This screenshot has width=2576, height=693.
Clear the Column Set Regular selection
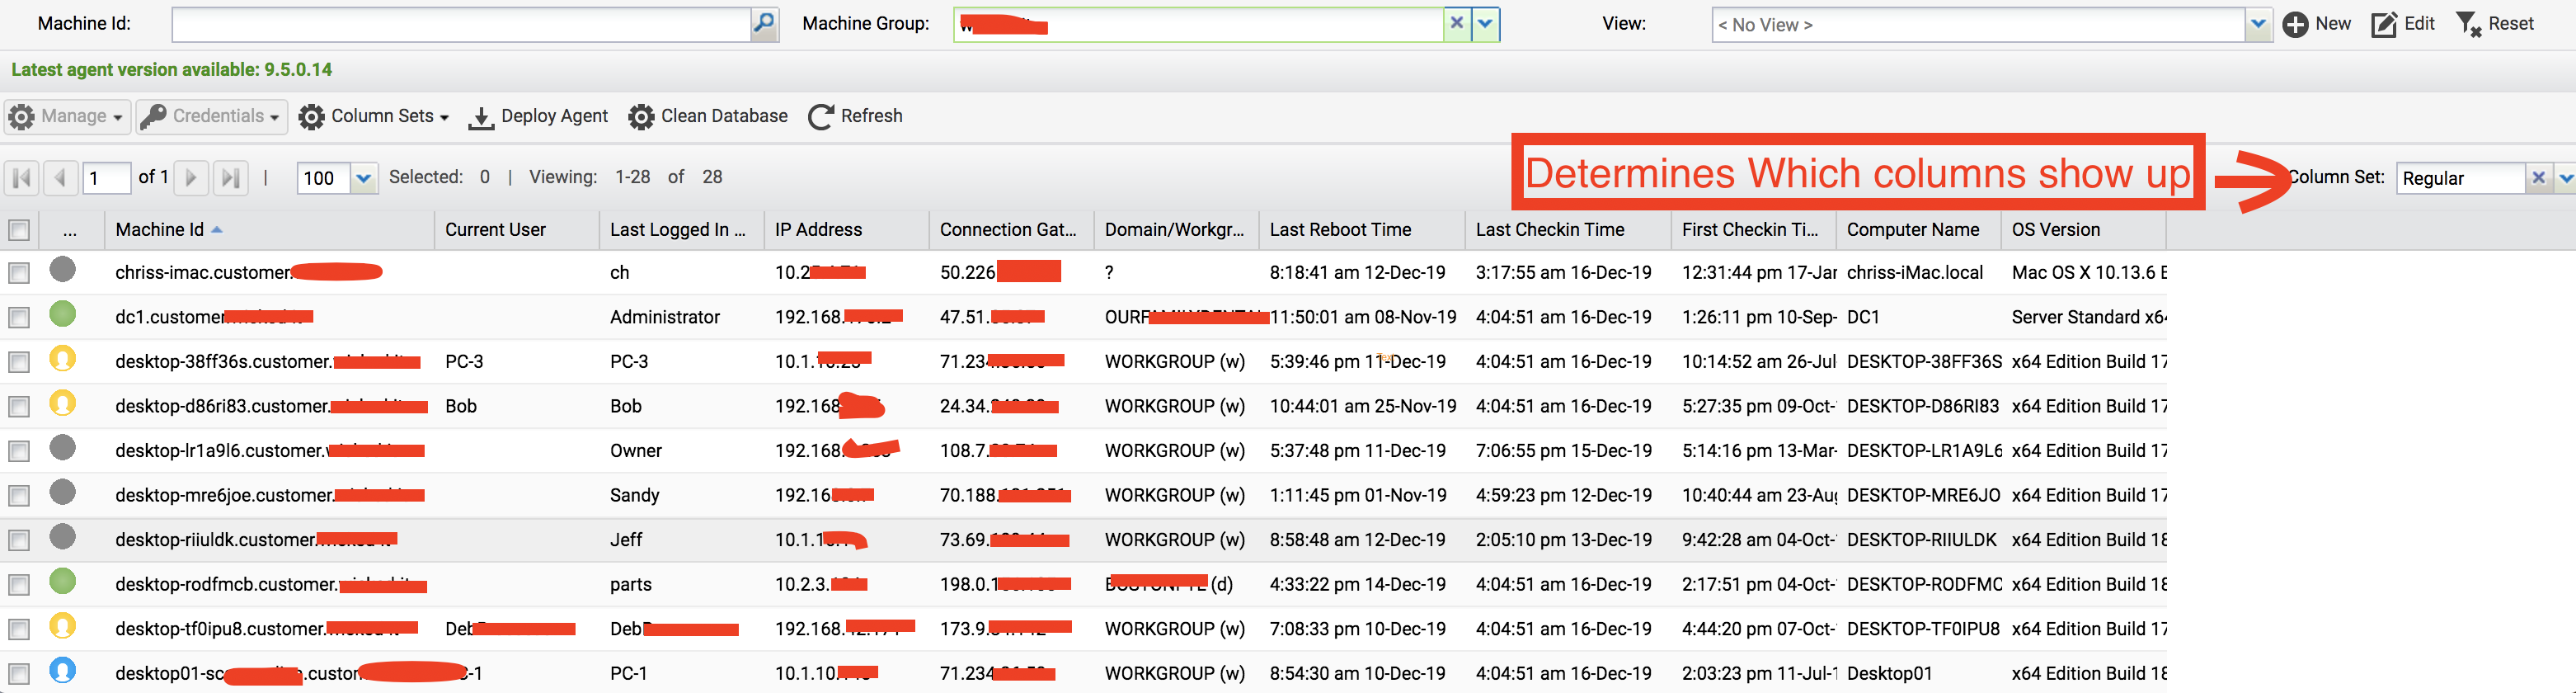pos(2538,178)
